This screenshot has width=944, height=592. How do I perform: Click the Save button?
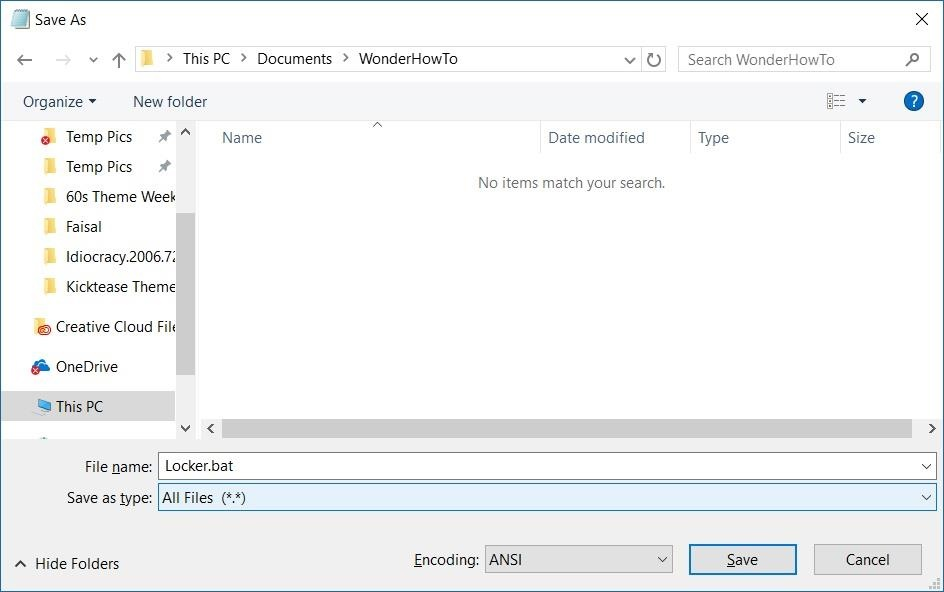742,560
